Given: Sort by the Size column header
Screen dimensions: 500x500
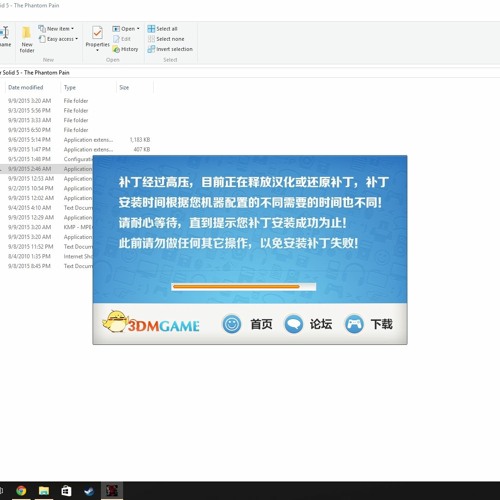Looking at the screenshot, I should pyautogui.click(x=124, y=87).
